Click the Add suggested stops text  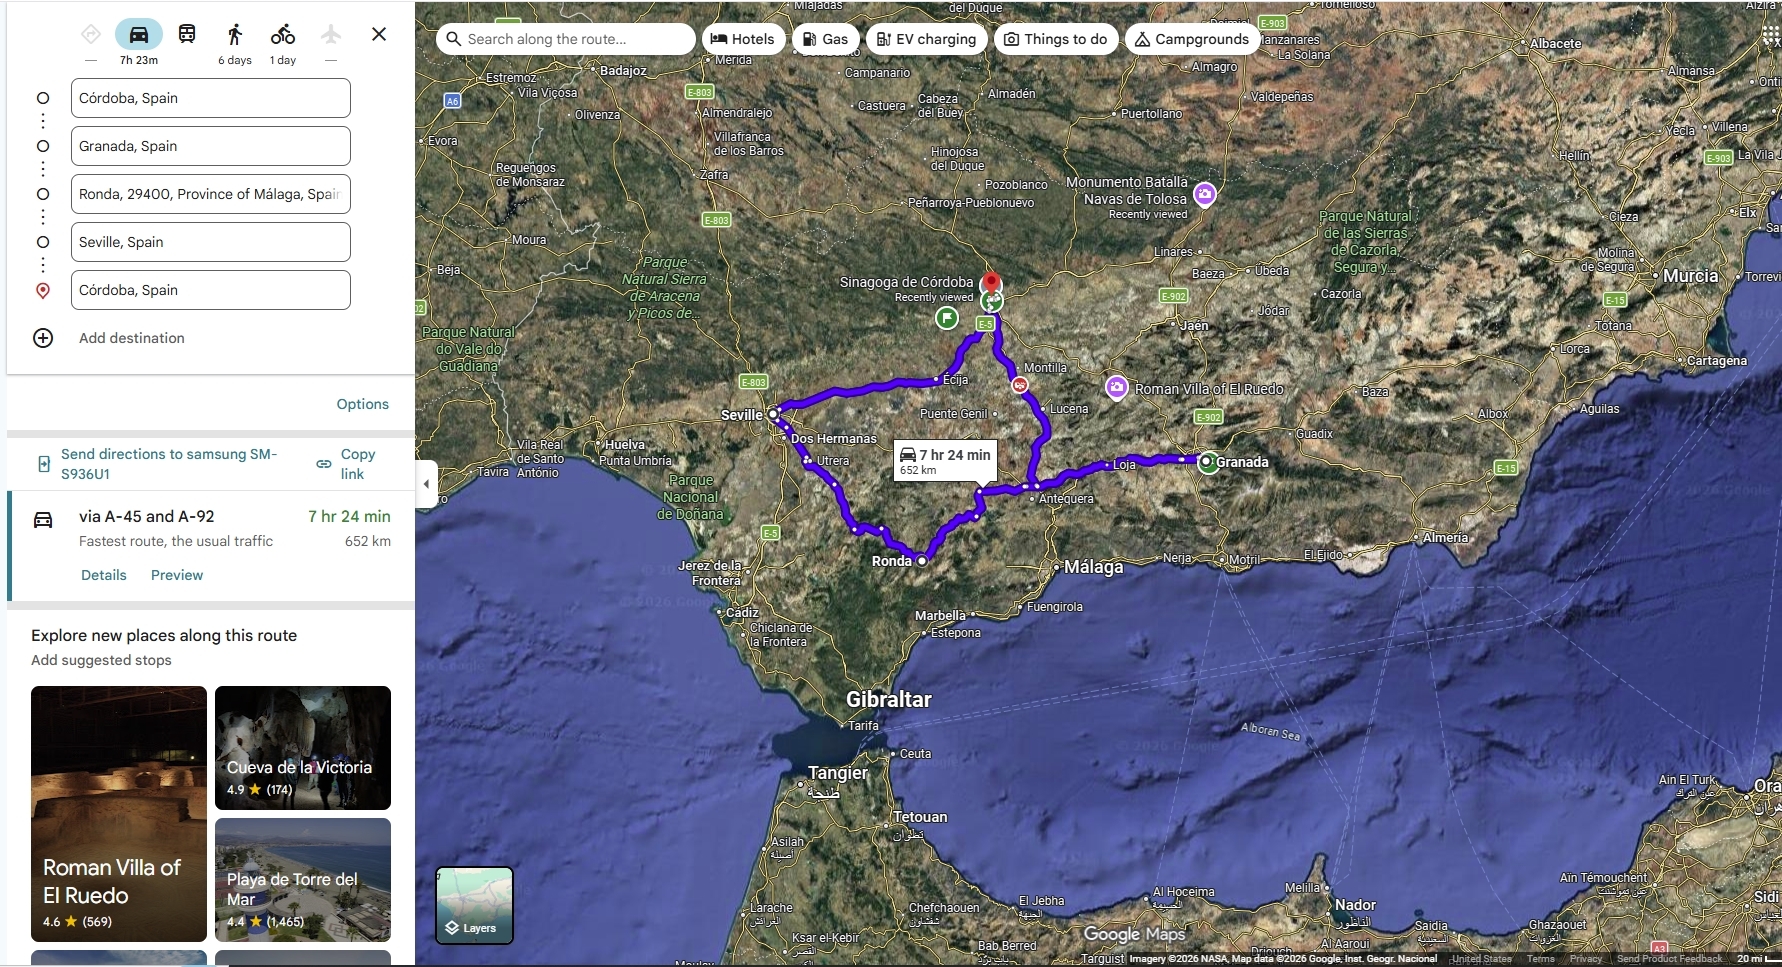coord(101,660)
